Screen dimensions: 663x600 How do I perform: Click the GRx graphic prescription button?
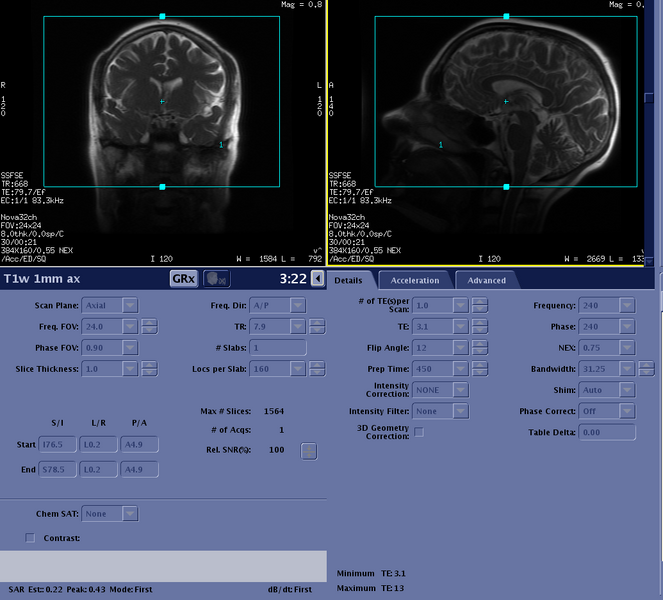(184, 279)
